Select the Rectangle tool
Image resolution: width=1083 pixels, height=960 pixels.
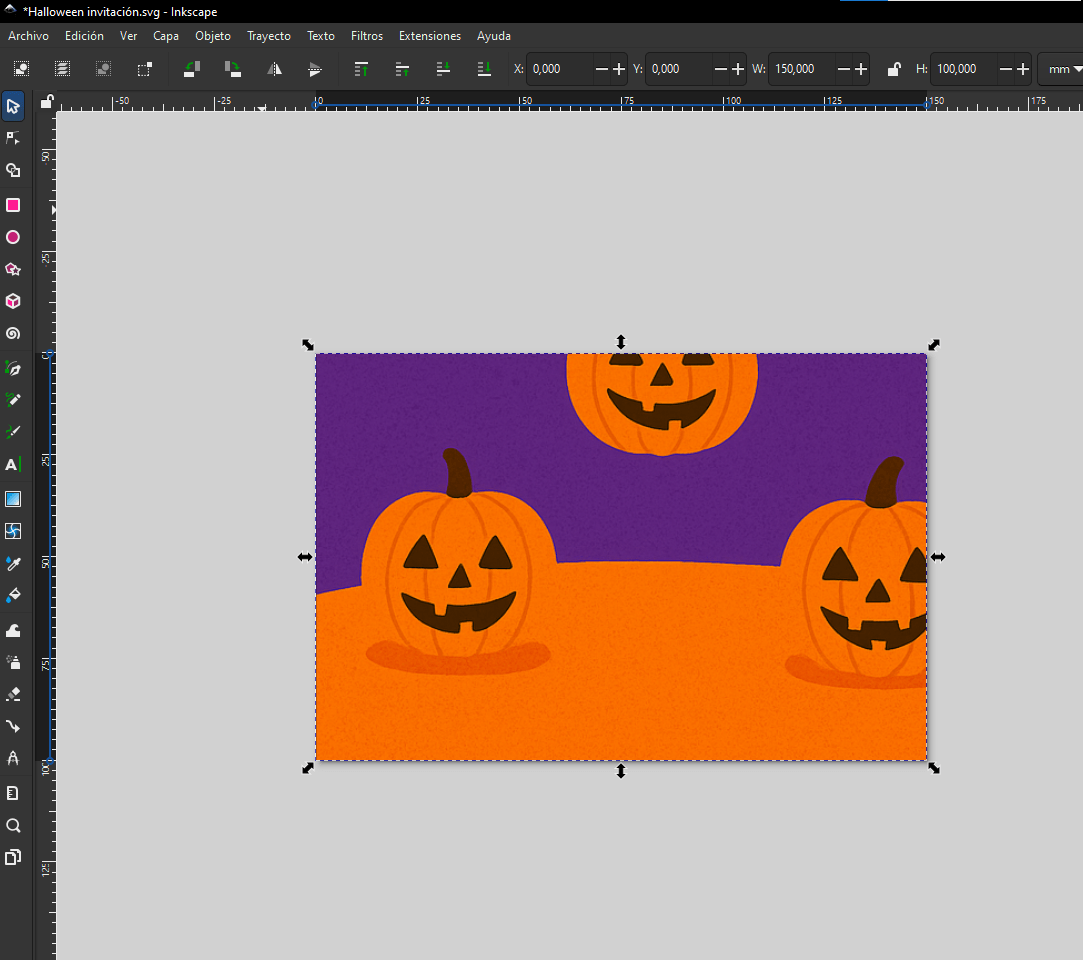(13, 205)
